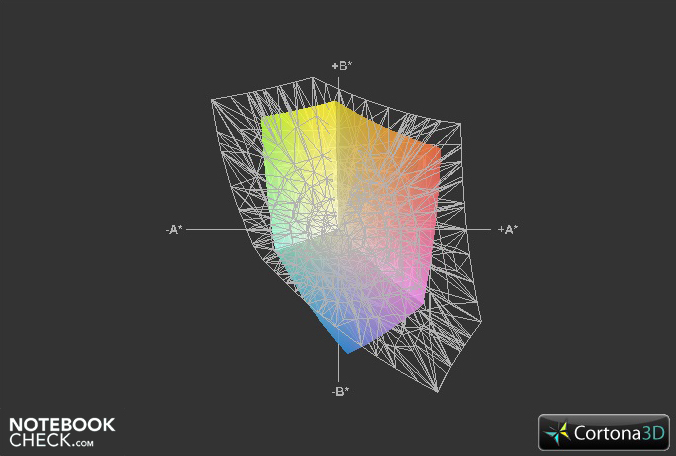676x456 pixels.
Task: Click the +A* axis label
Action: [x=508, y=230]
